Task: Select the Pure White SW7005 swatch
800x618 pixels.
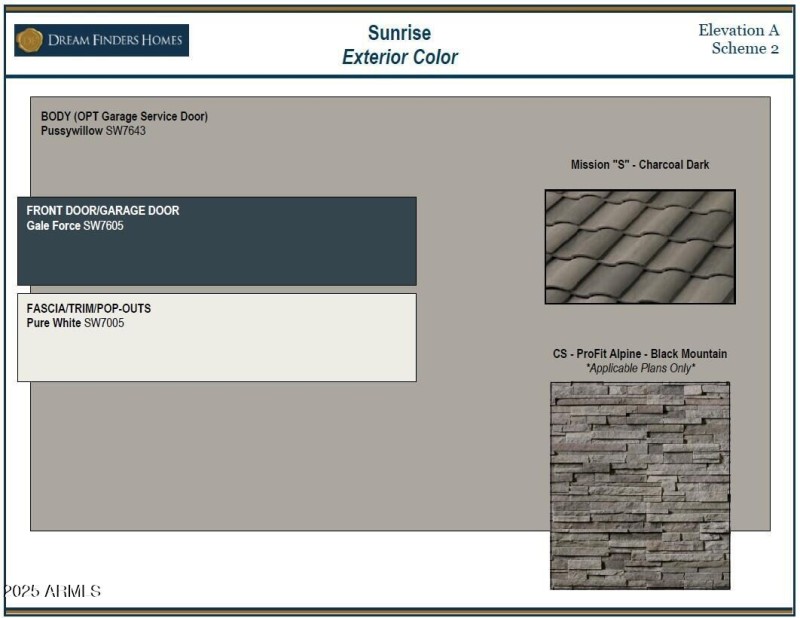Action: [75, 323]
